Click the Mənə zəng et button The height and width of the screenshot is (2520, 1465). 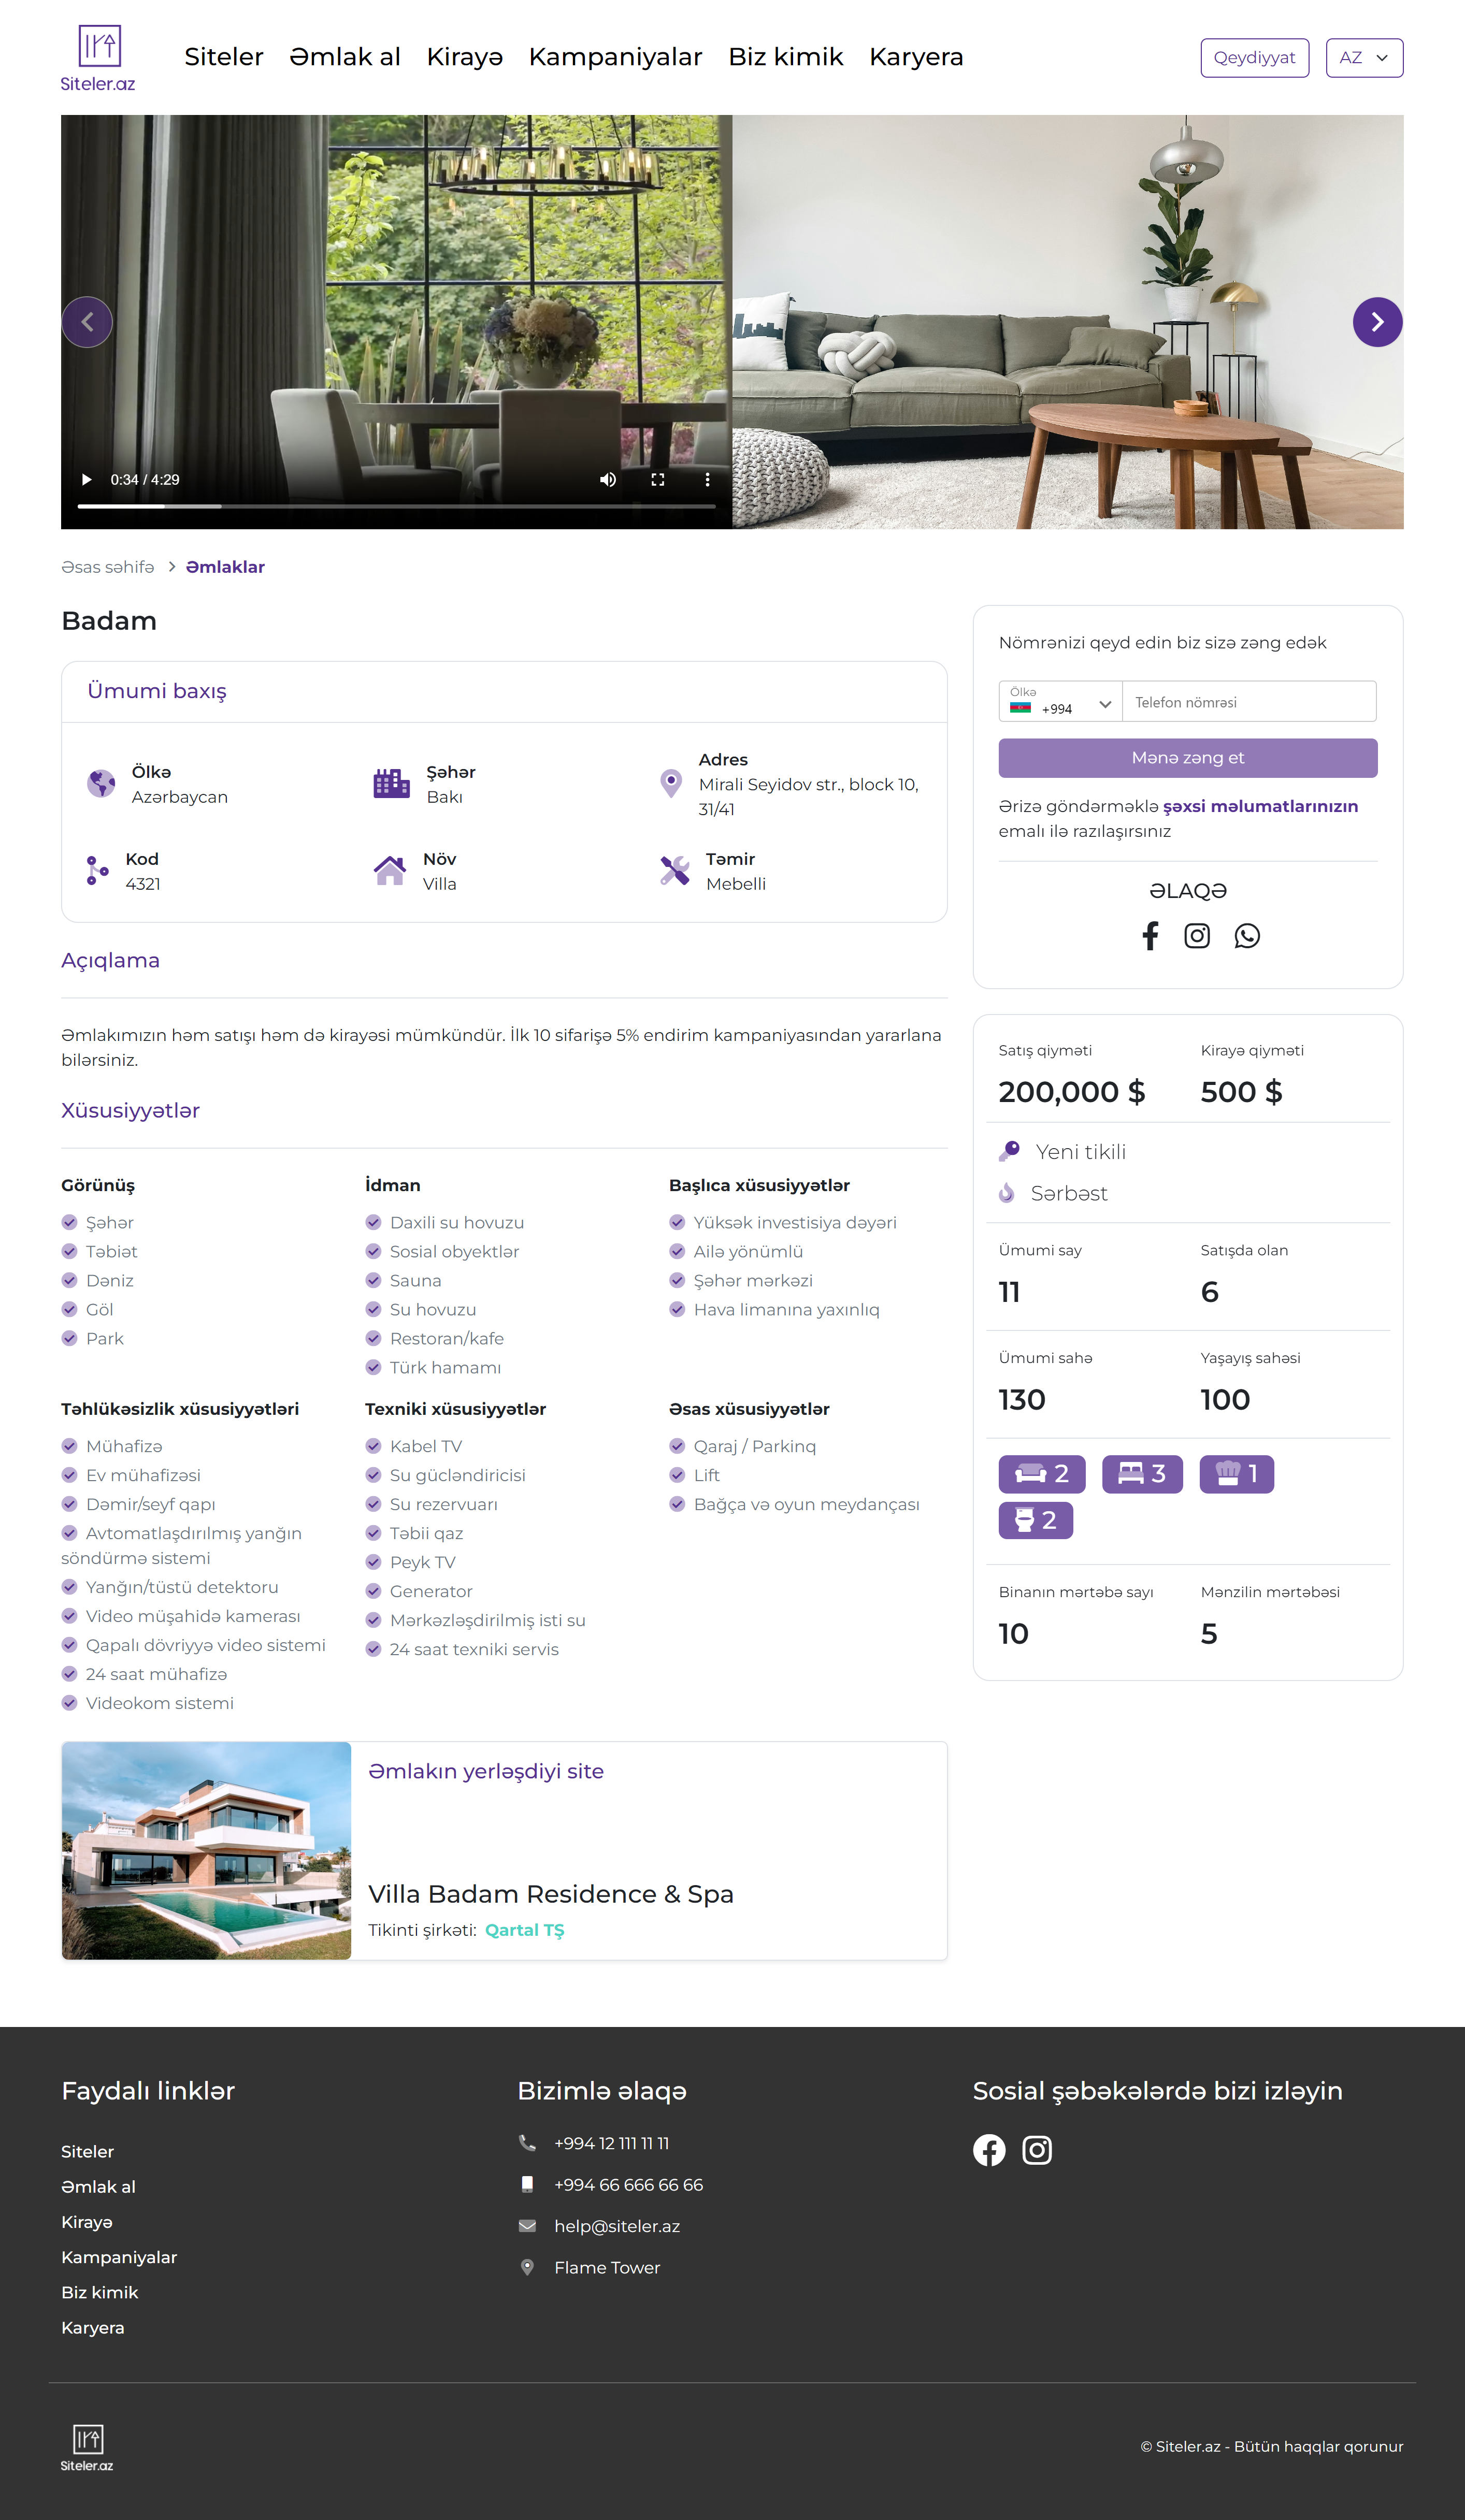coord(1188,758)
